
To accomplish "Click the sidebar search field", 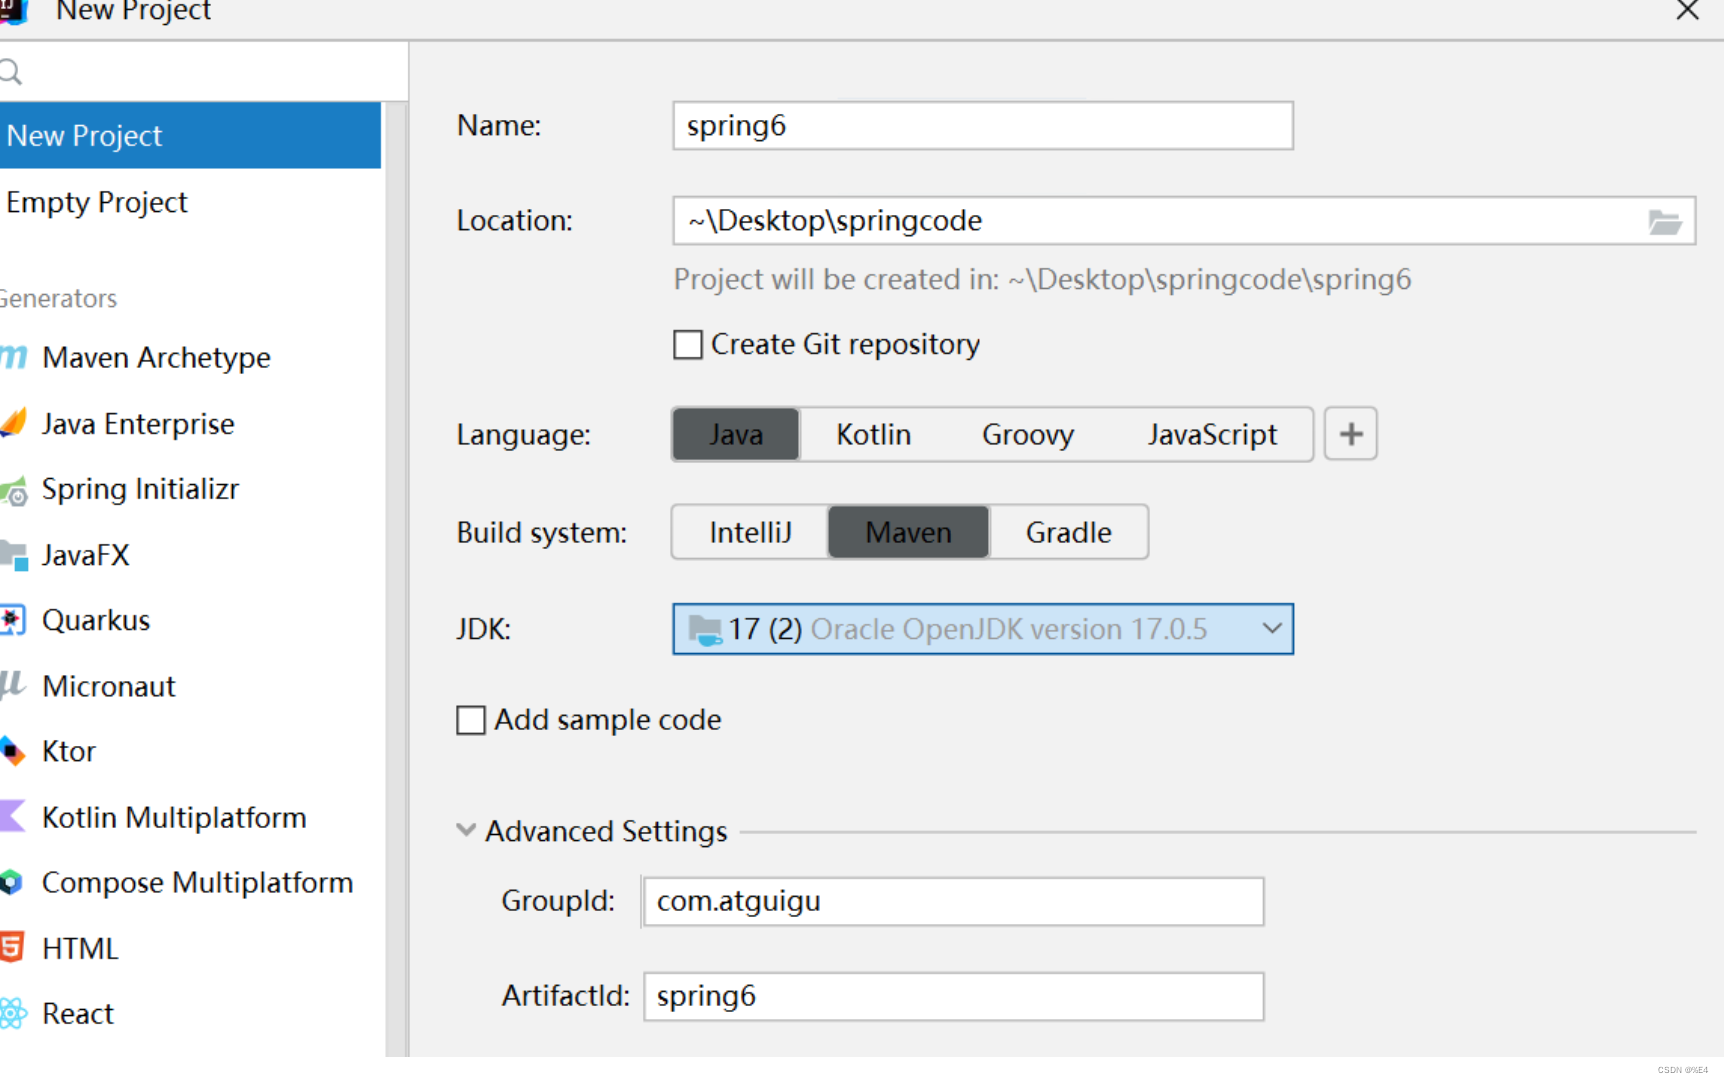I will coord(204,72).
